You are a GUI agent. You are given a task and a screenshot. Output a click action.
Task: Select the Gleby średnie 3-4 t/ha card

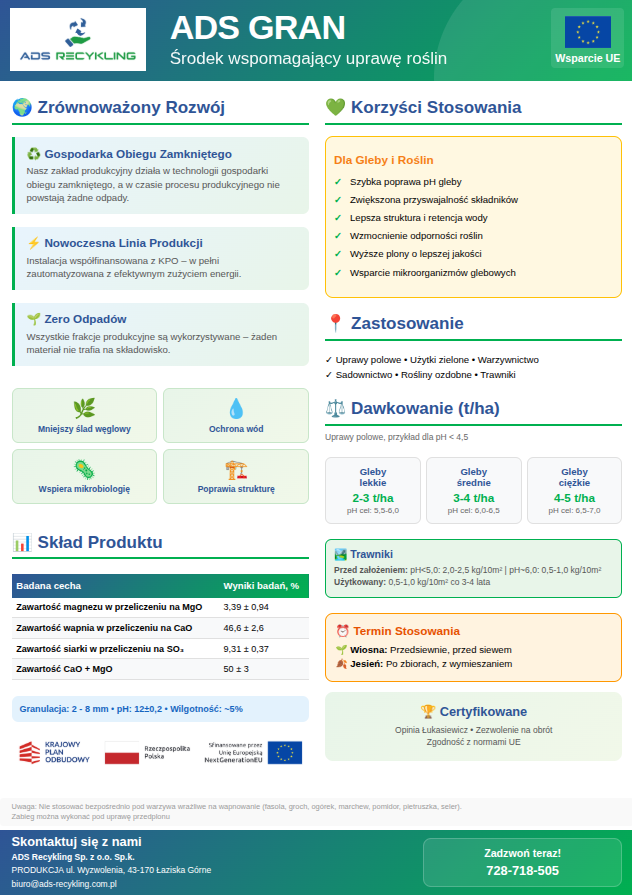click(x=474, y=490)
